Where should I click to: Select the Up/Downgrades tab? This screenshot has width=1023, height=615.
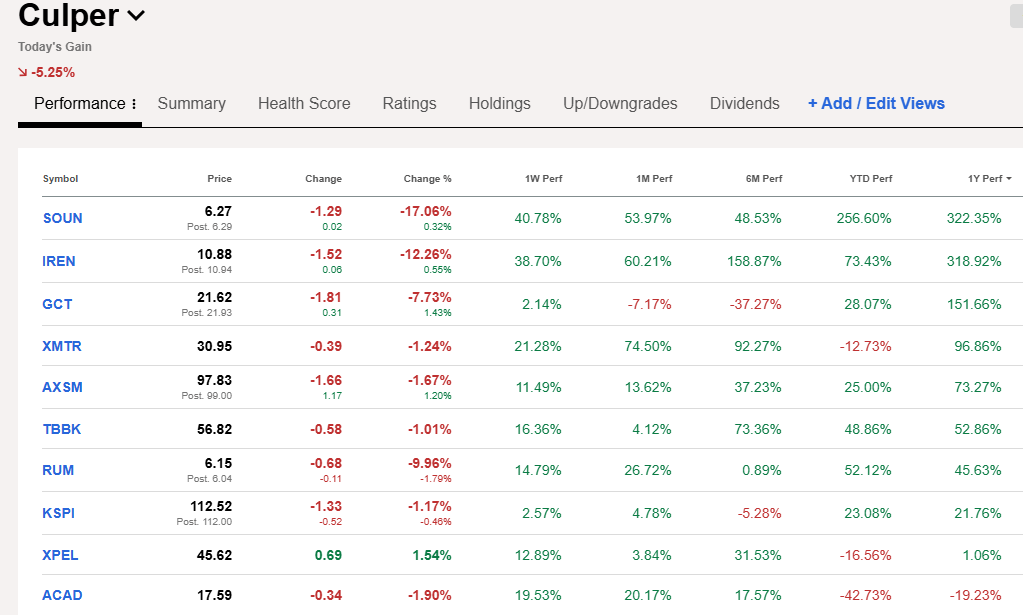620,104
